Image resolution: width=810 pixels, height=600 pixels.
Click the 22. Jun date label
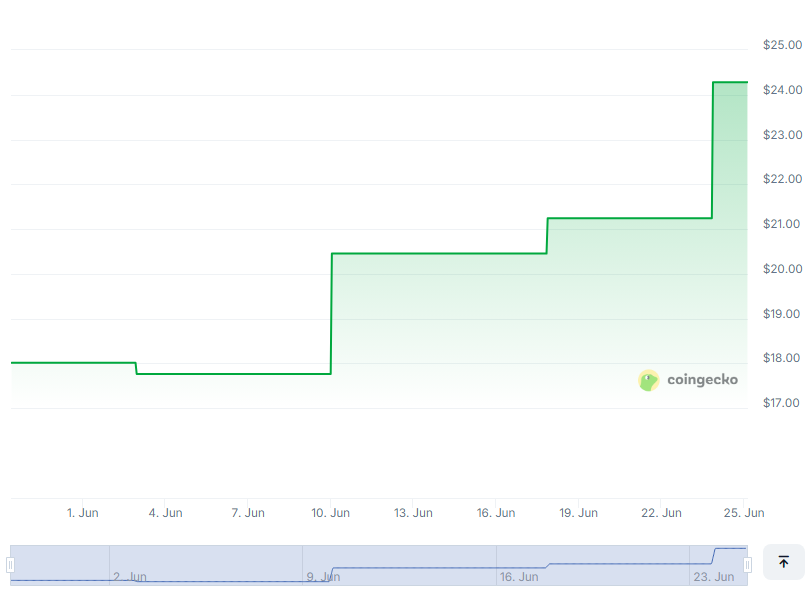pyautogui.click(x=661, y=513)
